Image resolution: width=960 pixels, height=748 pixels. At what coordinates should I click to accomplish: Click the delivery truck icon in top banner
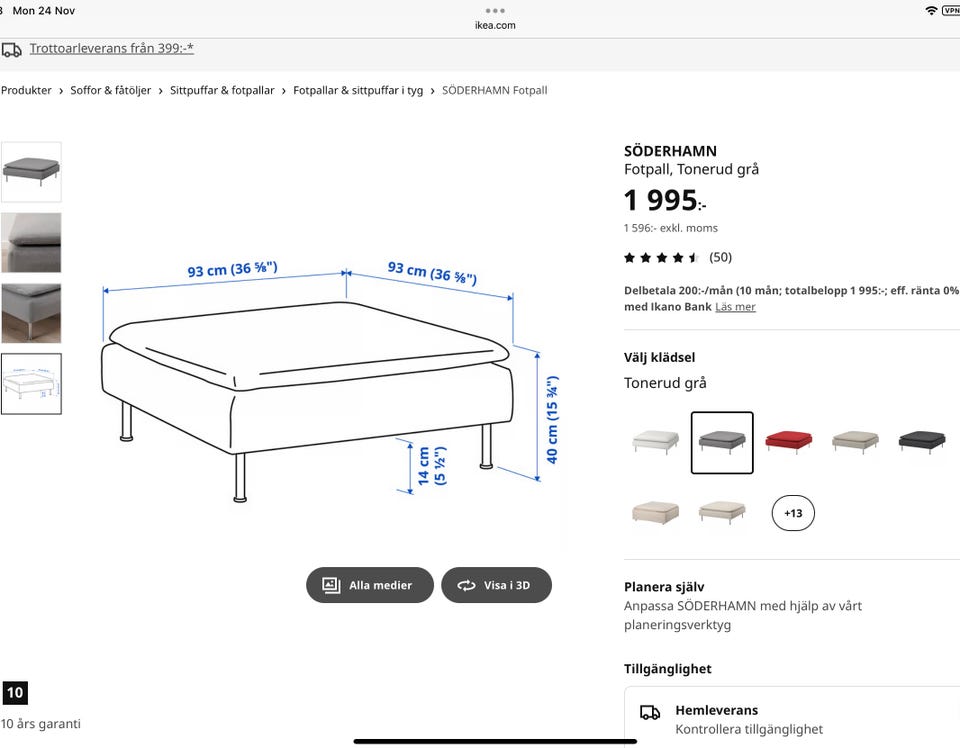point(12,49)
